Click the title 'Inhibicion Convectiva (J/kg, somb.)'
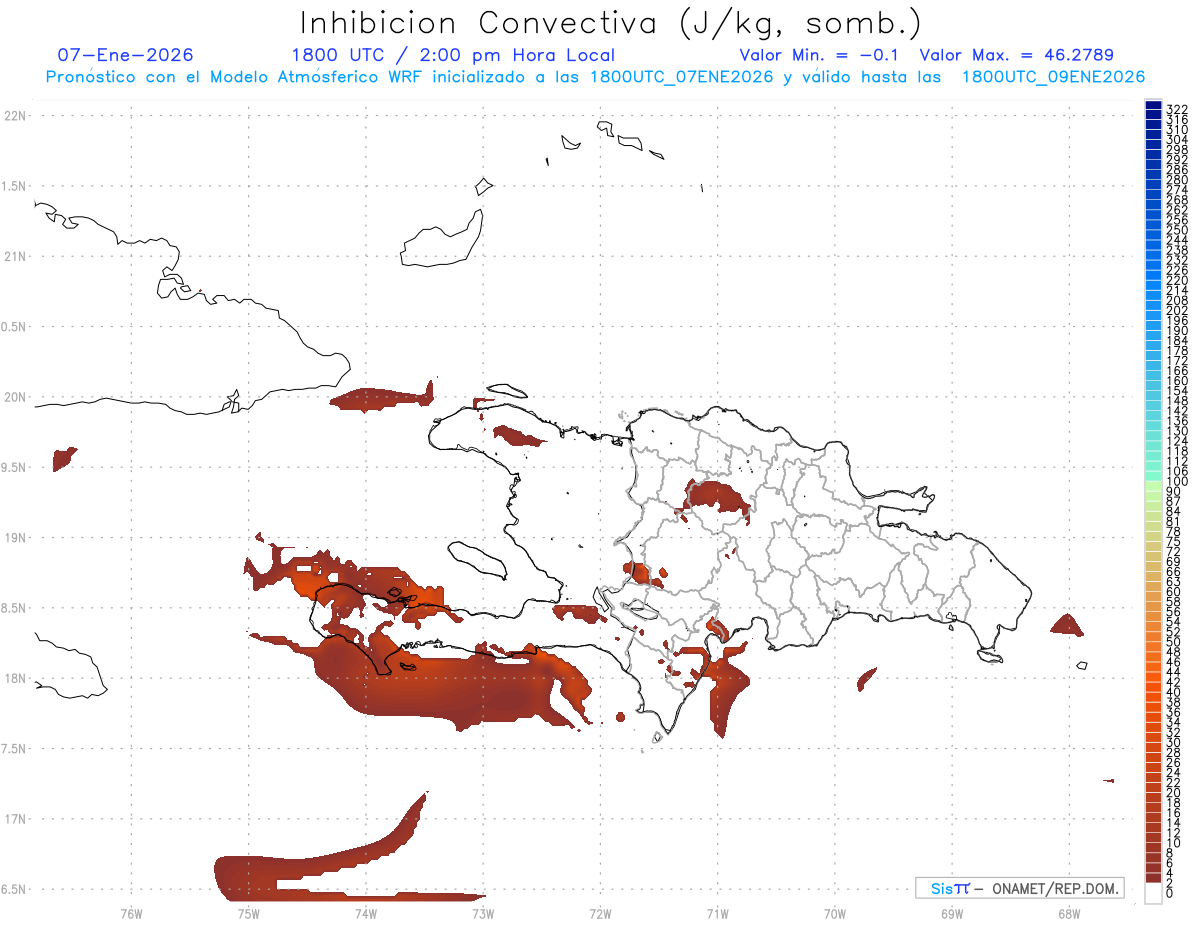Image resolution: width=1200 pixels, height=927 pixels. 612,22
